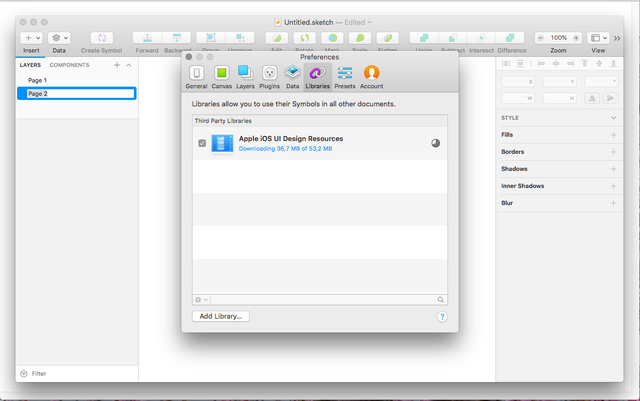This screenshot has width=640, height=401.
Task: Add a new Inner Shadow
Action: click(x=613, y=186)
